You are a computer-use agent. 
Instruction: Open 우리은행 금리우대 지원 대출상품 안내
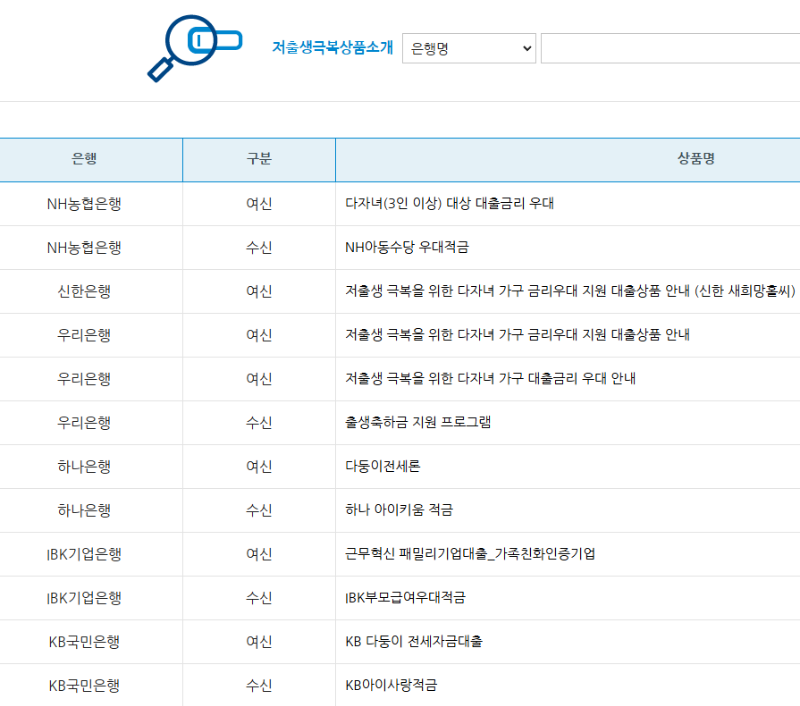click(x=520, y=335)
